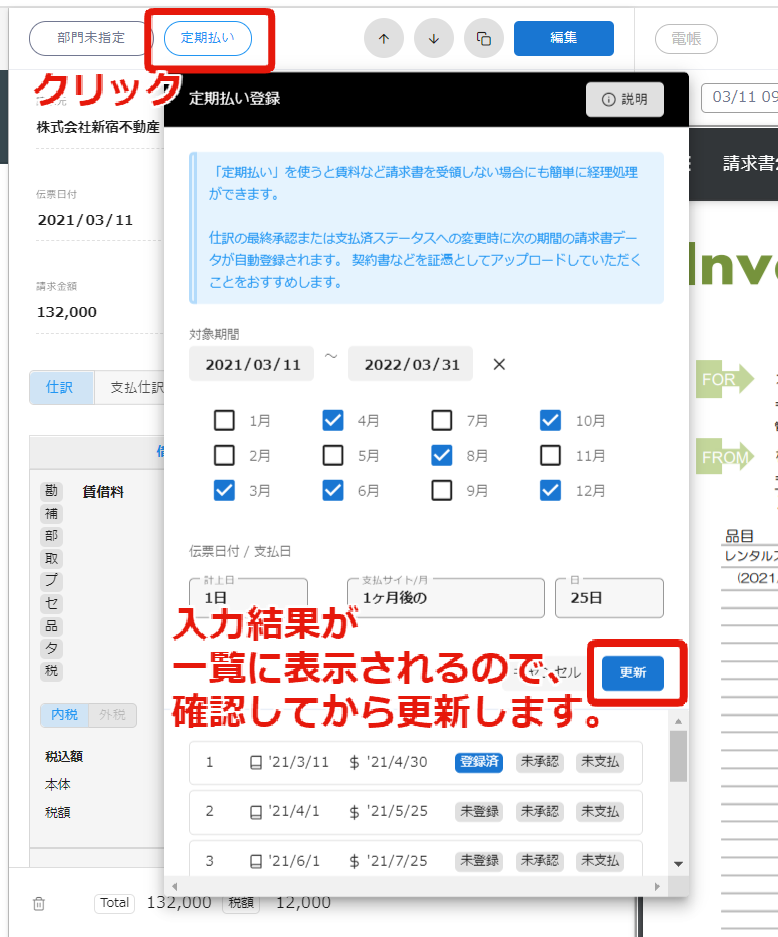The height and width of the screenshot is (937, 778).
Task: Check the 9月 checkbox
Action: pyautogui.click(x=442, y=491)
